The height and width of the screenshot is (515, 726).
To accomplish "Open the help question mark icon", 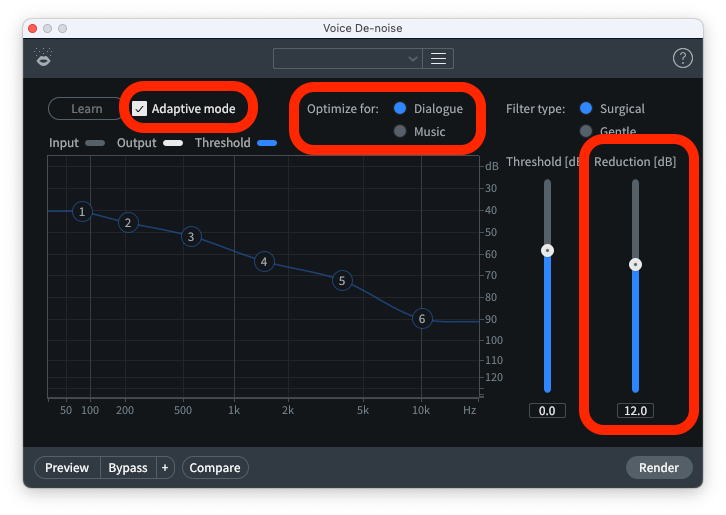I will click(683, 59).
